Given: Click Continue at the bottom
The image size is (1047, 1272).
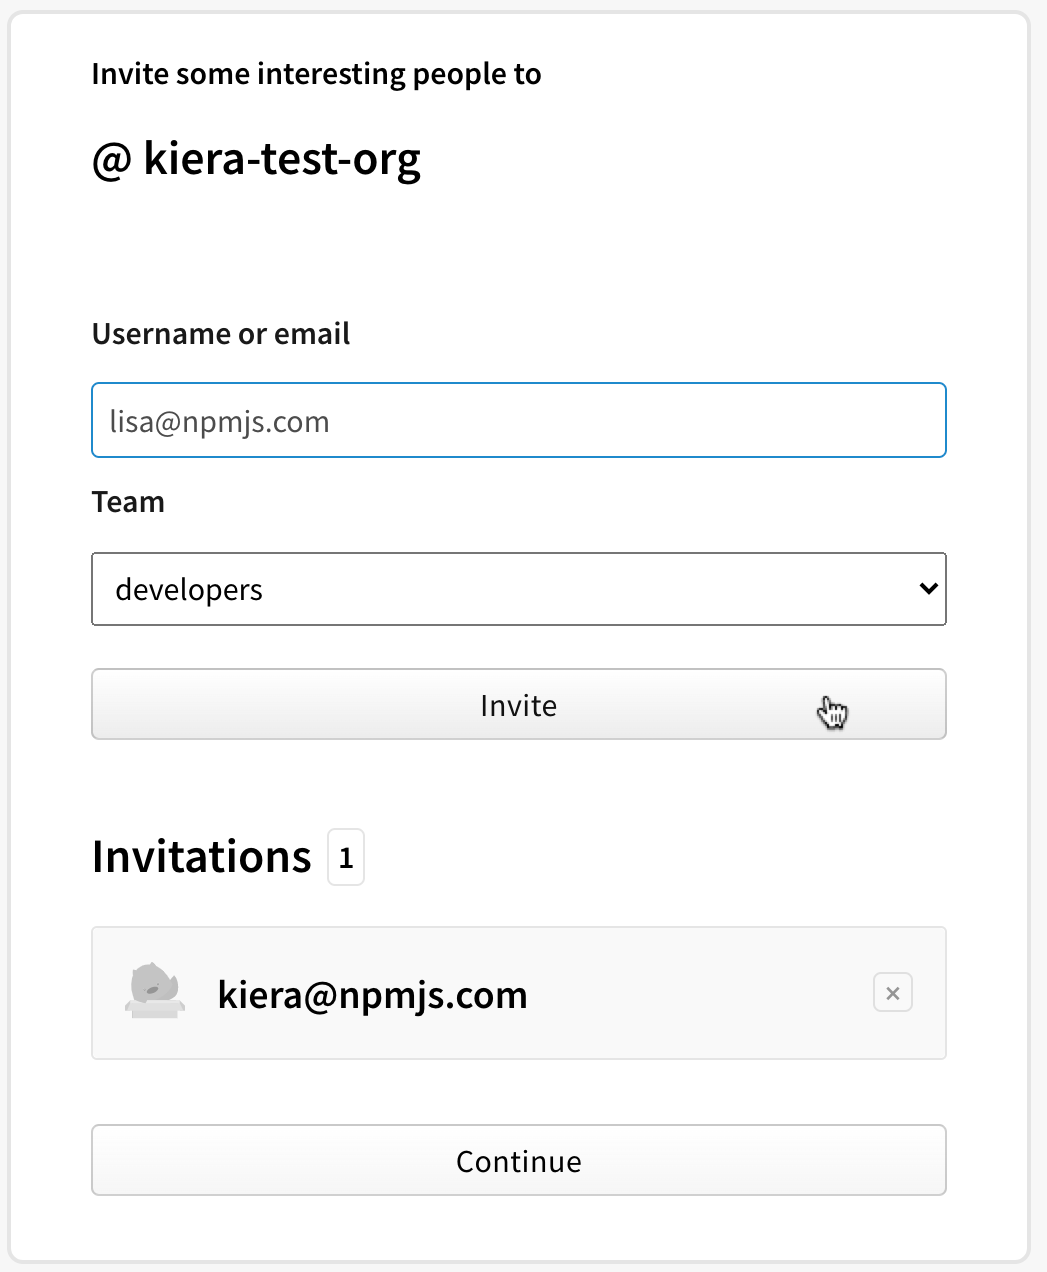Looking at the screenshot, I should 519,1160.
